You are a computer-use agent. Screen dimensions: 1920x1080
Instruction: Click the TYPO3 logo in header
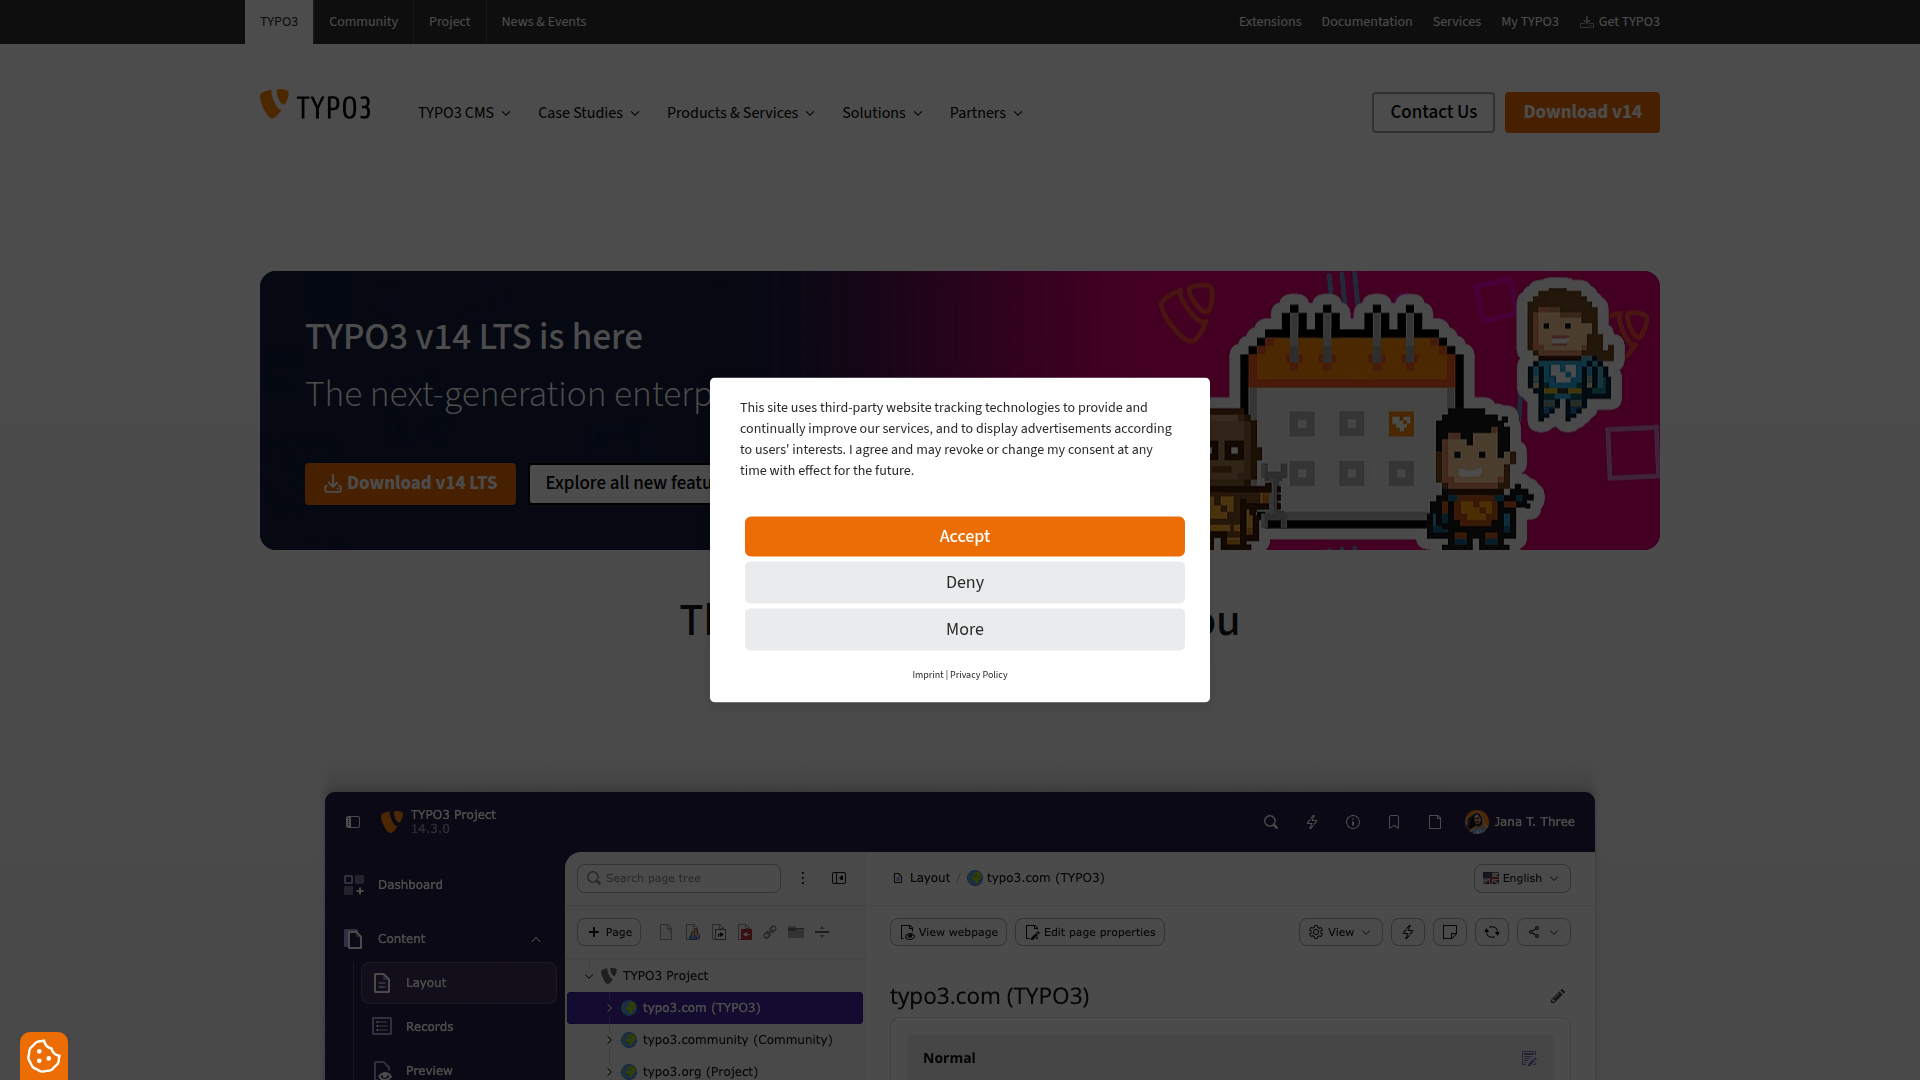pyautogui.click(x=315, y=105)
